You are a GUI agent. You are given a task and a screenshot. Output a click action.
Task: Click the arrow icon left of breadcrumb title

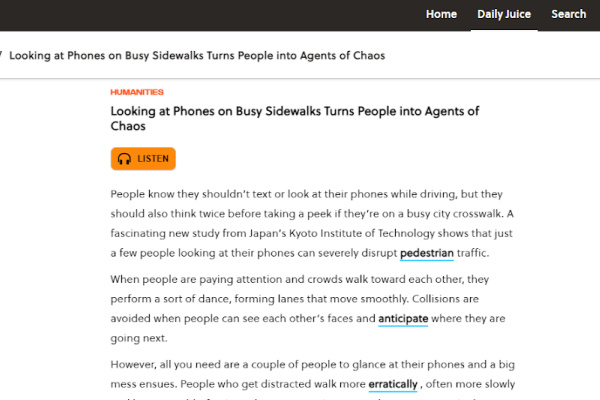pyautogui.click(x=2, y=56)
